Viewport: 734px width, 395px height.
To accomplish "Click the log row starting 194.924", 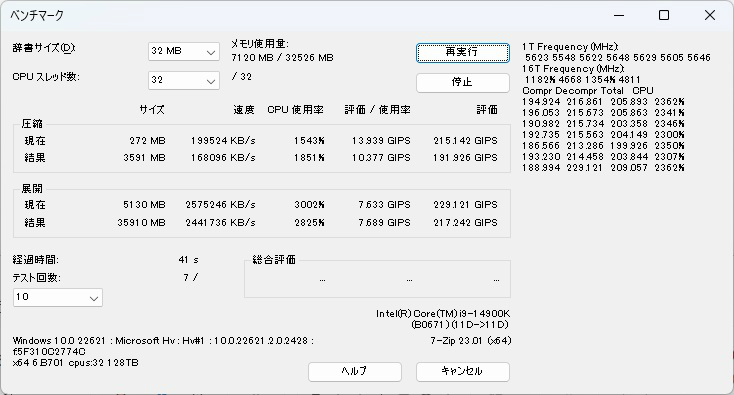I will (603, 102).
